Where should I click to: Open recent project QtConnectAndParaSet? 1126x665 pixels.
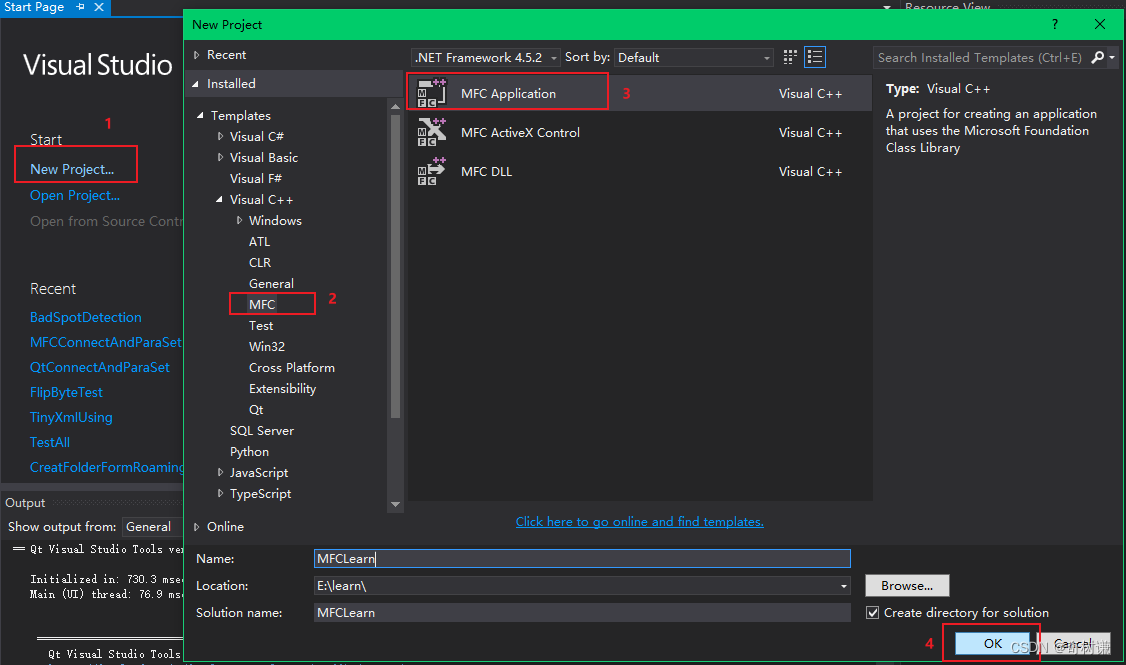tap(100, 367)
